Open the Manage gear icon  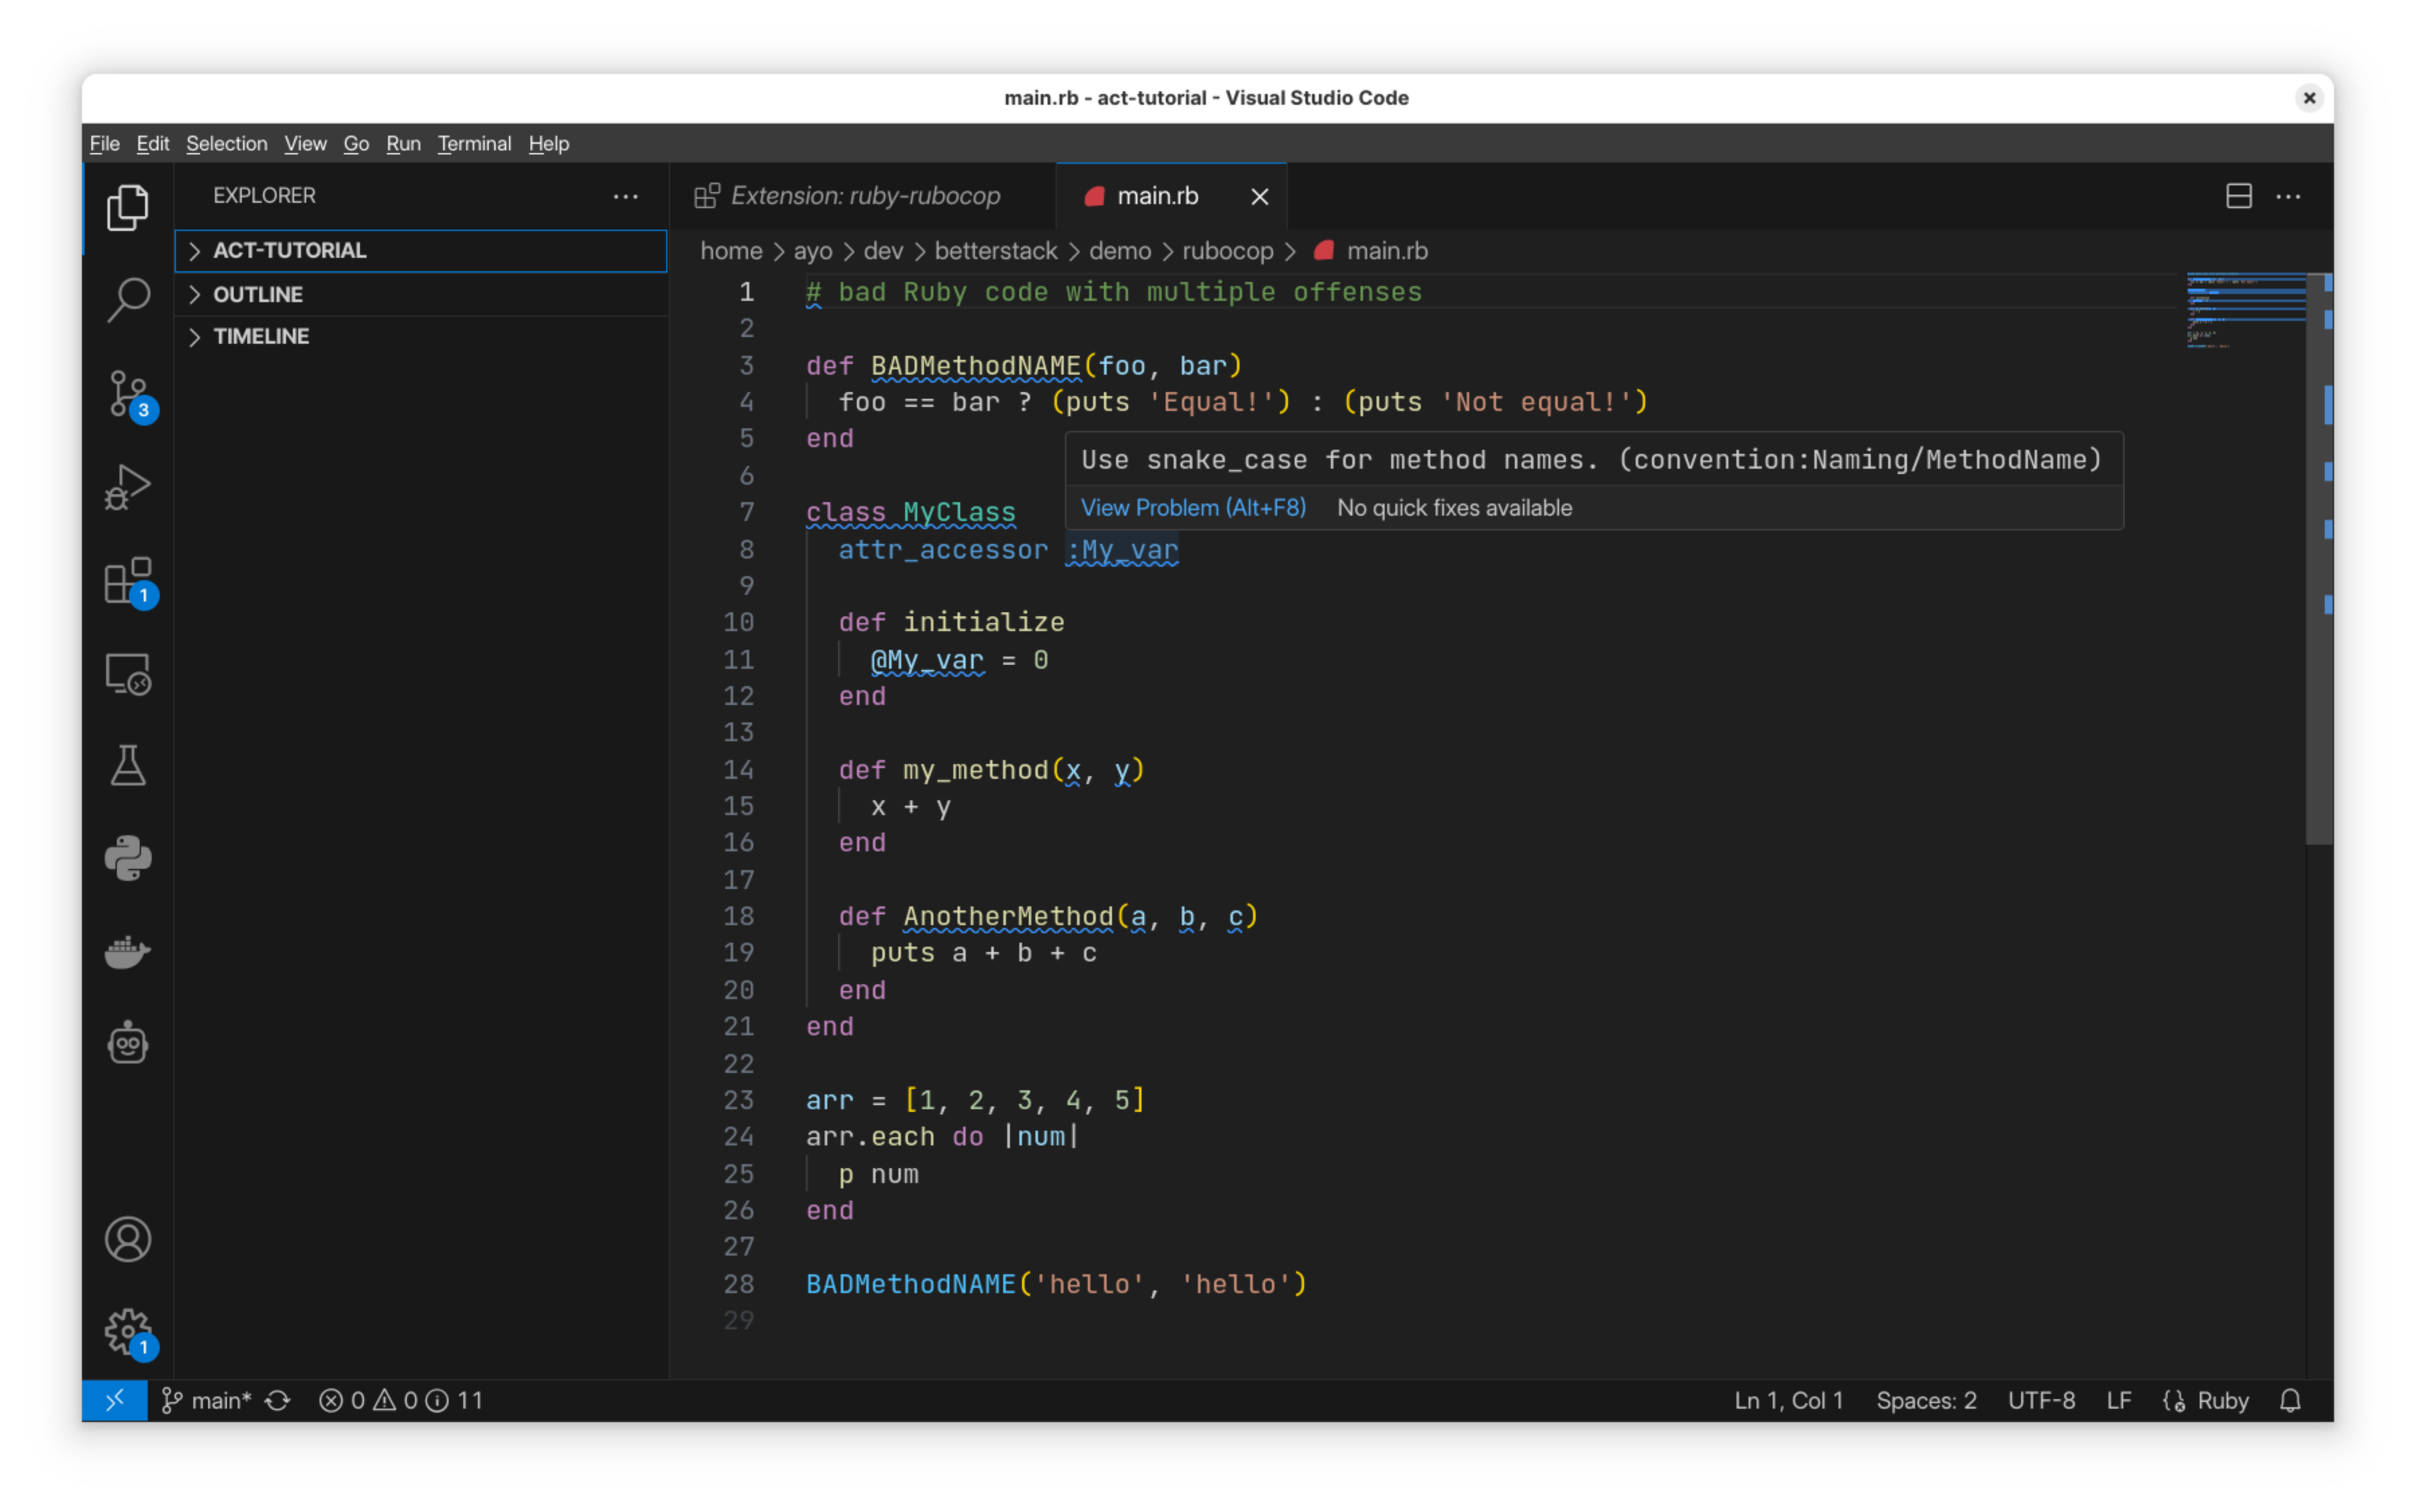[x=128, y=1330]
